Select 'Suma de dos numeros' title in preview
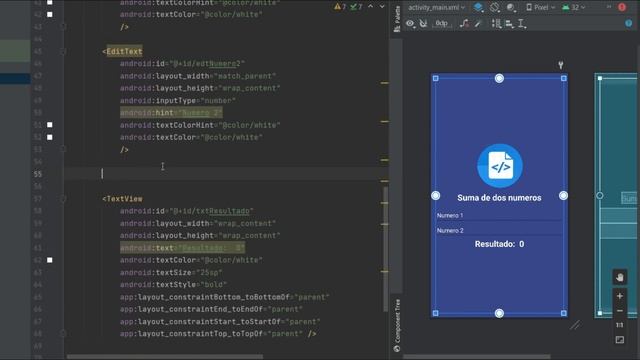Viewport: 640px width, 360px height. (x=499, y=198)
